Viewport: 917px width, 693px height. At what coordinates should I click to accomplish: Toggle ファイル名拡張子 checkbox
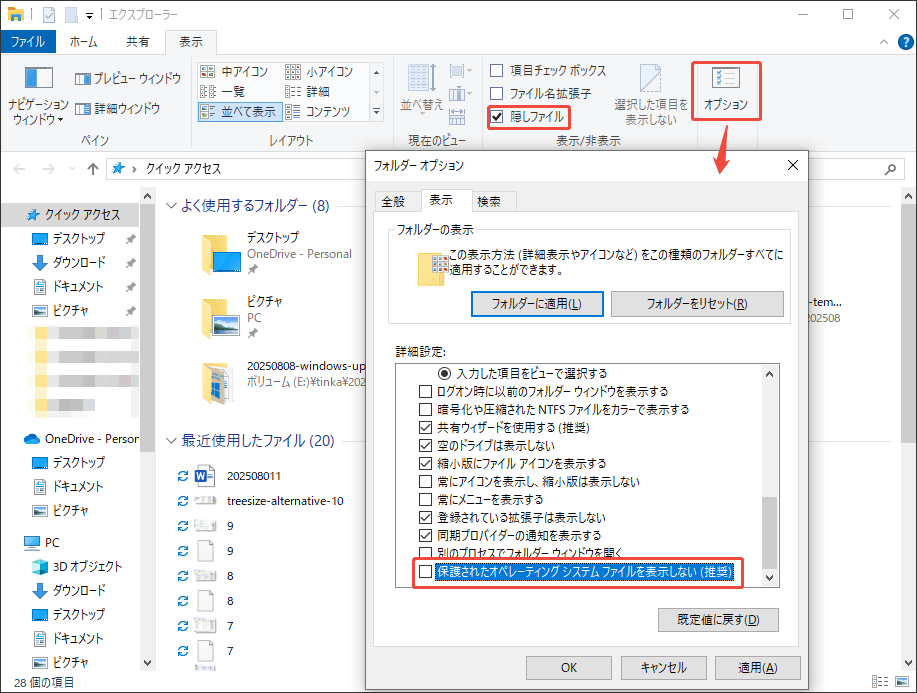pos(497,94)
